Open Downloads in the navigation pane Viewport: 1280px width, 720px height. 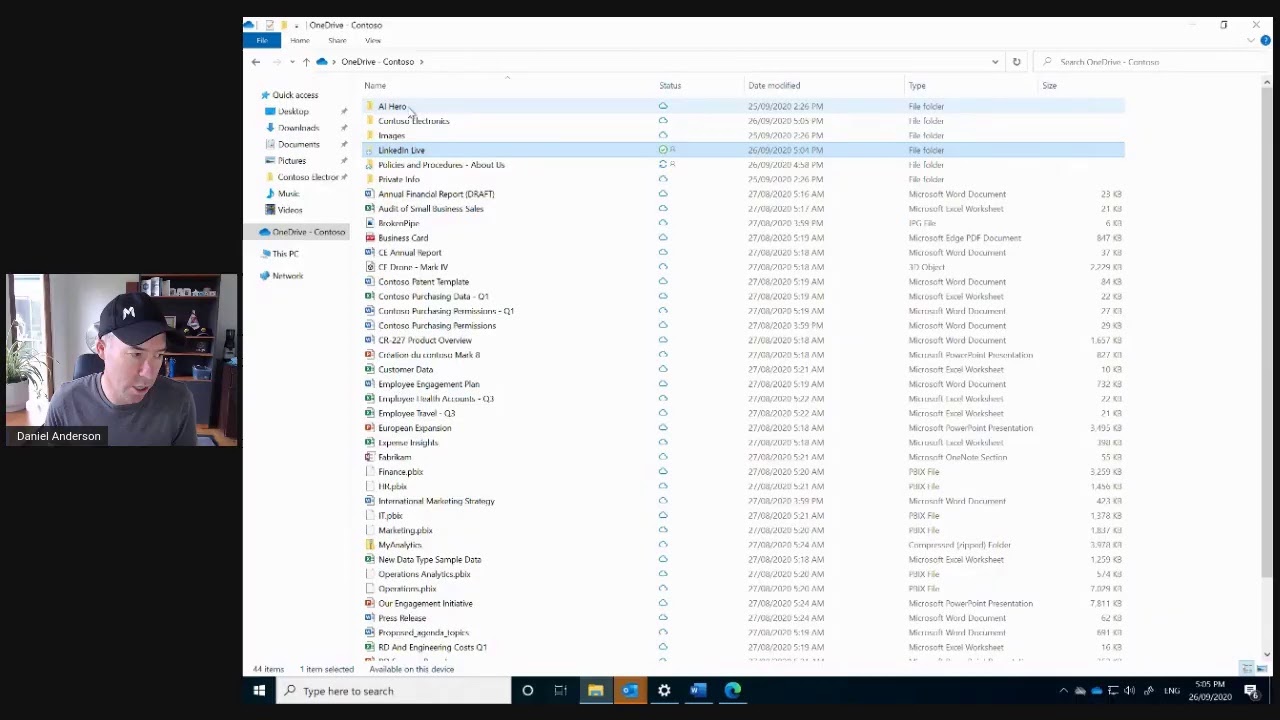pos(298,128)
